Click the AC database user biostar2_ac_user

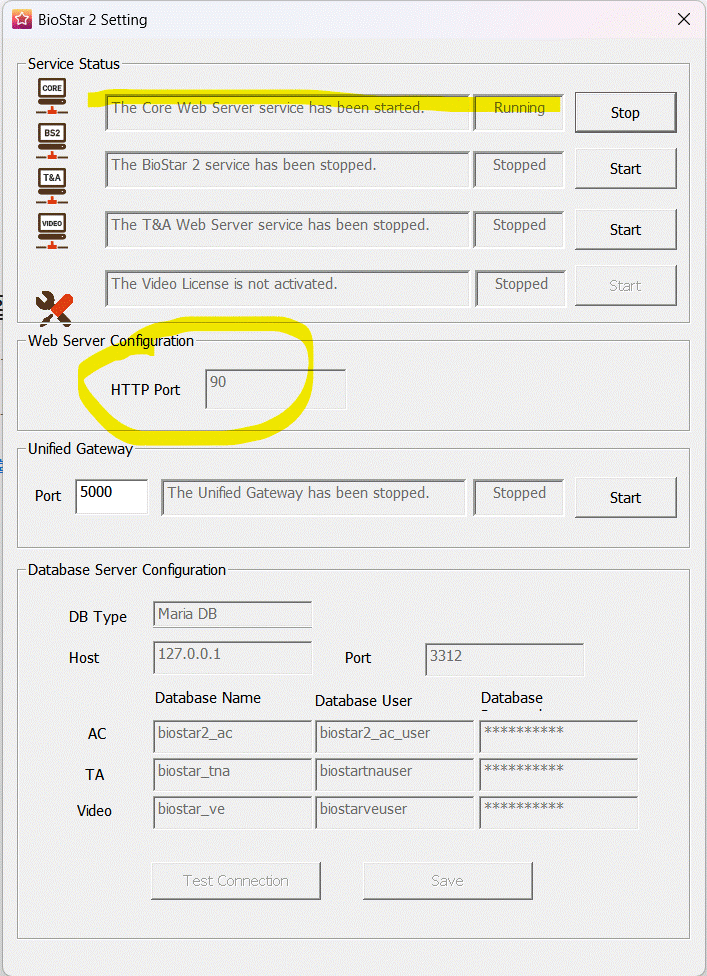tap(395, 736)
